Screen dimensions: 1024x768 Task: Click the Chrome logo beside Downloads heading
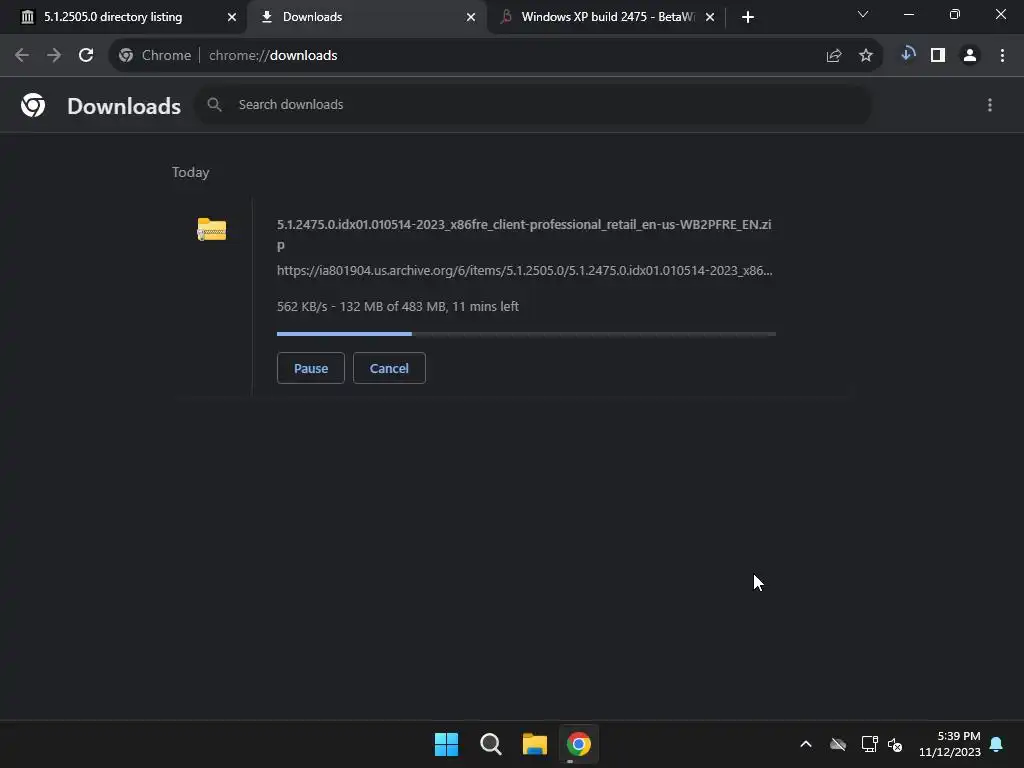point(33,105)
